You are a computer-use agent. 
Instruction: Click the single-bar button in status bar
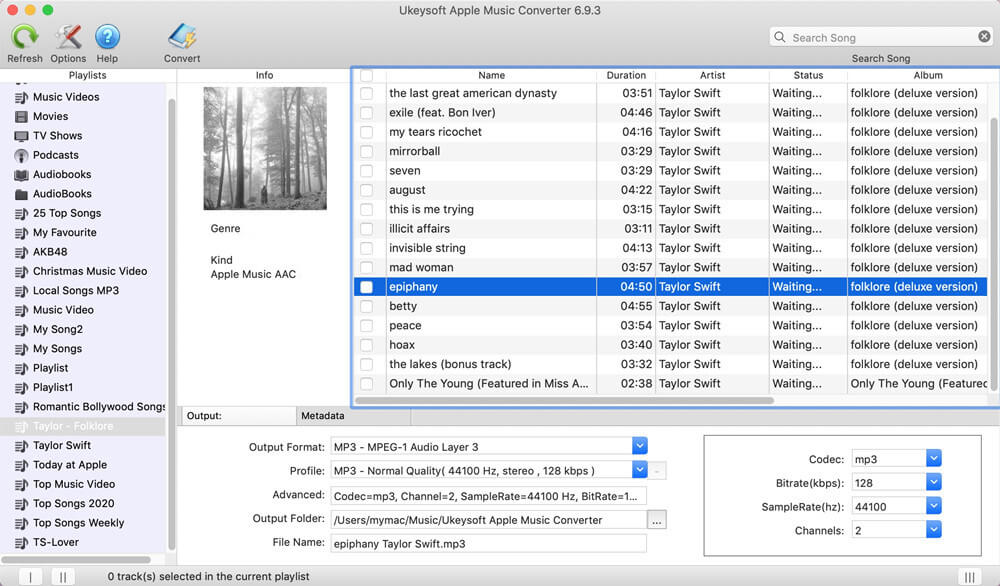[30, 576]
